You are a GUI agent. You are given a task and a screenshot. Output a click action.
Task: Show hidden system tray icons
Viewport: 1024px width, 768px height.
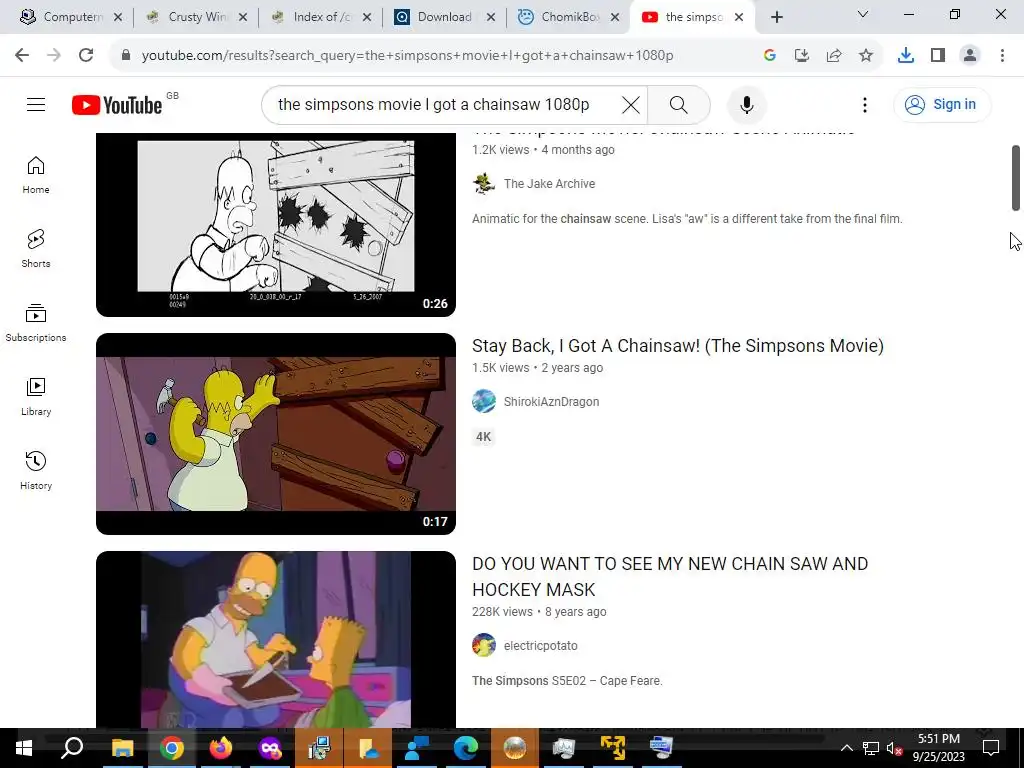coord(846,748)
